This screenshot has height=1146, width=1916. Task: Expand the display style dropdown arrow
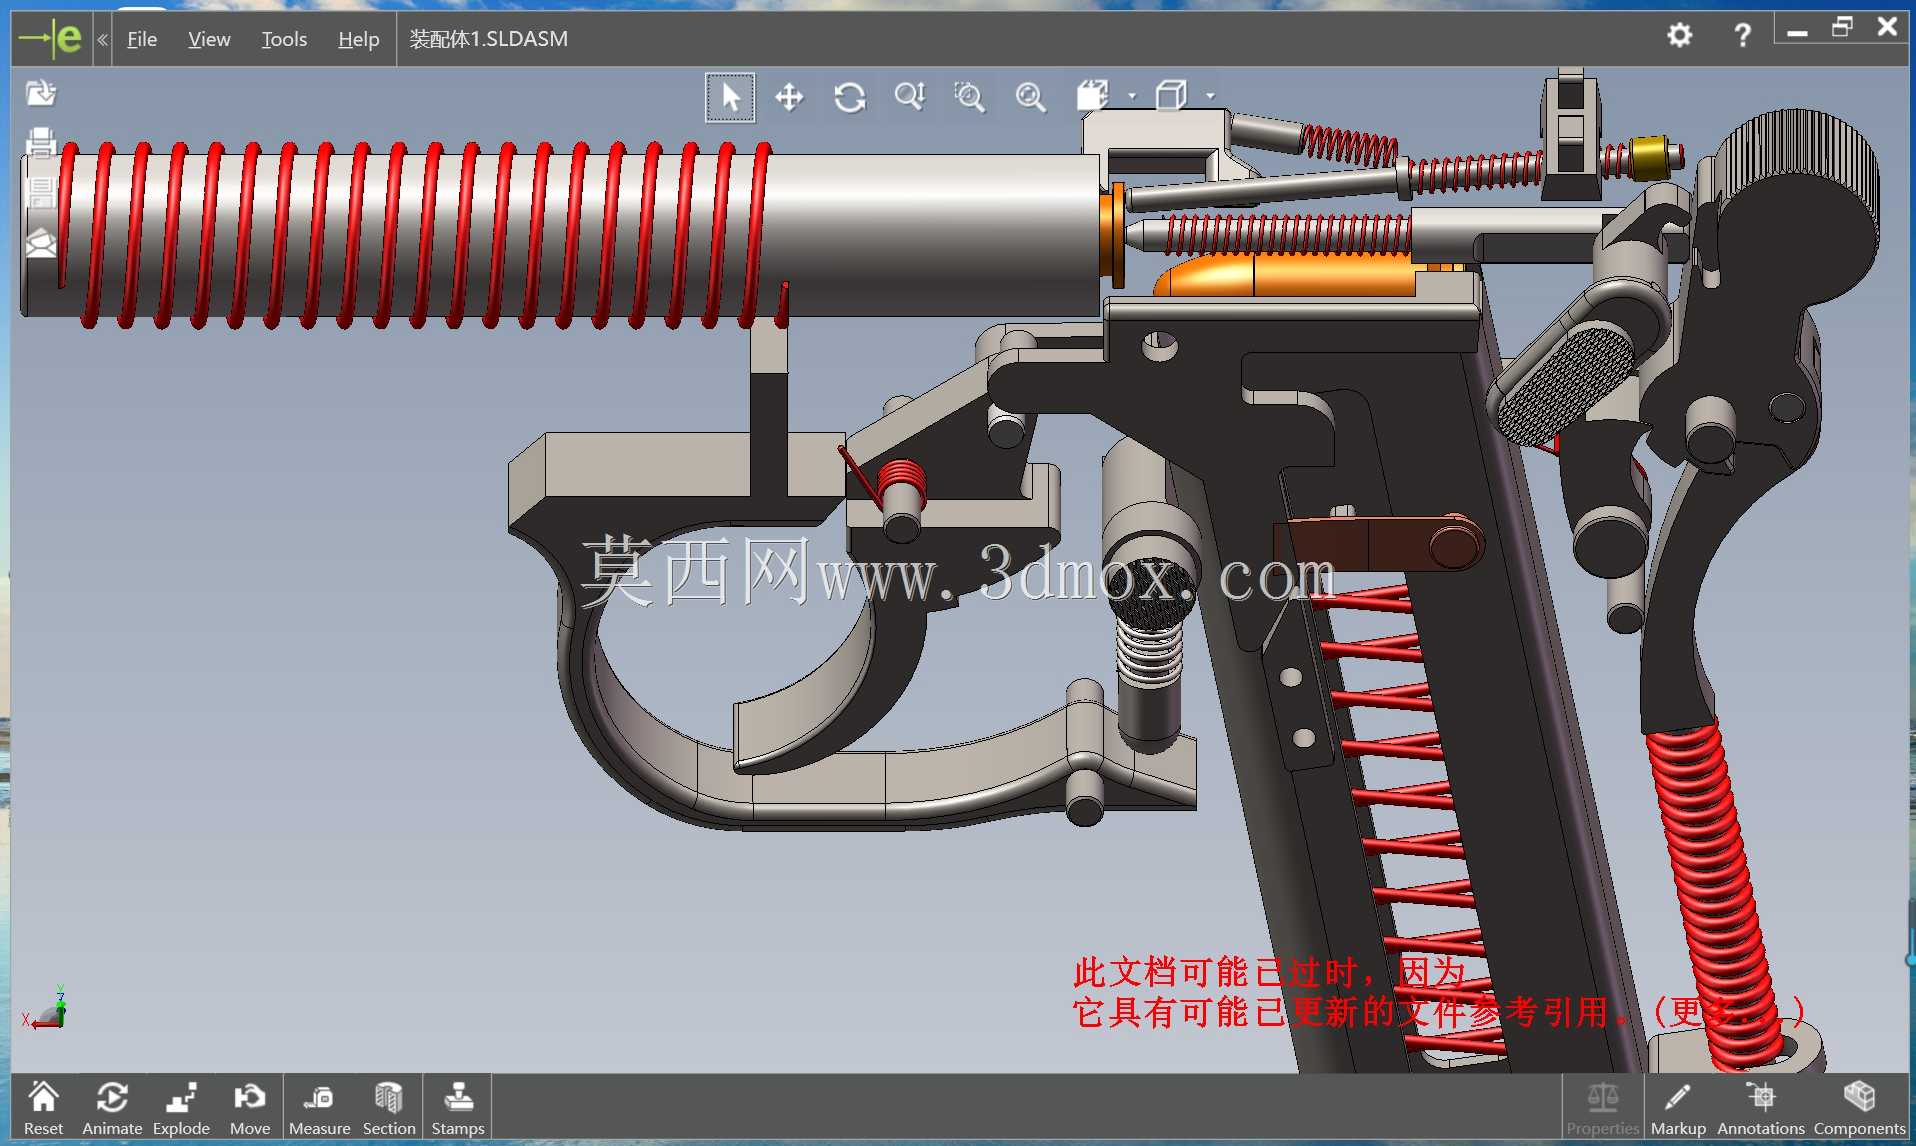point(1210,96)
